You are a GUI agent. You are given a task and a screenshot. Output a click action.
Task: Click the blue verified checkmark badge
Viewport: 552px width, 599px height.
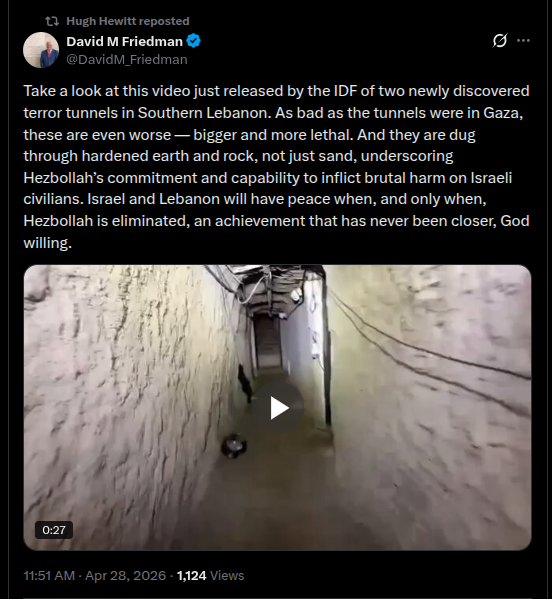pyautogui.click(x=194, y=41)
